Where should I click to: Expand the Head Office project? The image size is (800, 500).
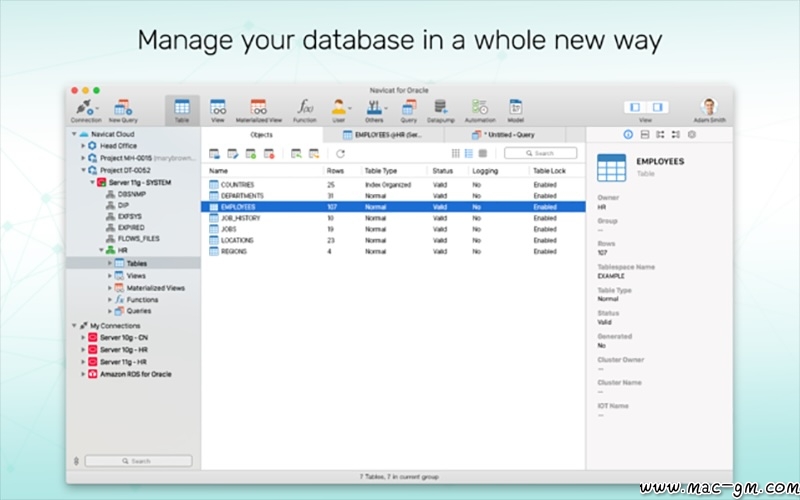click(83, 146)
